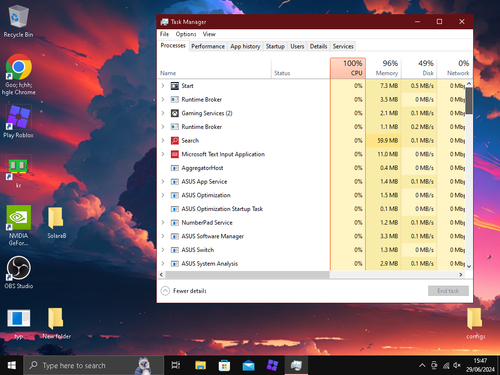Switch to the Startup tab
This screenshot has width=500, height=375.
[275, 46]
